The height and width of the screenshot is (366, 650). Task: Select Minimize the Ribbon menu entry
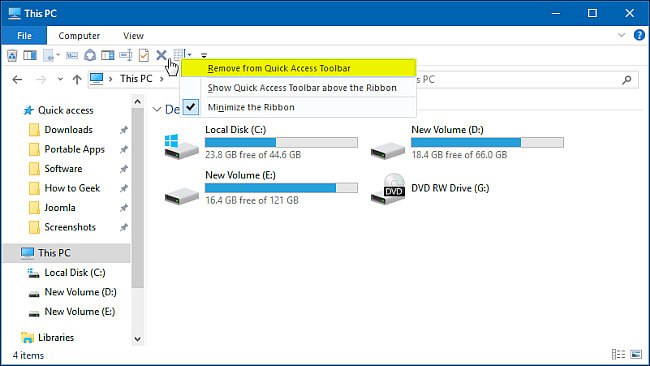298,107
